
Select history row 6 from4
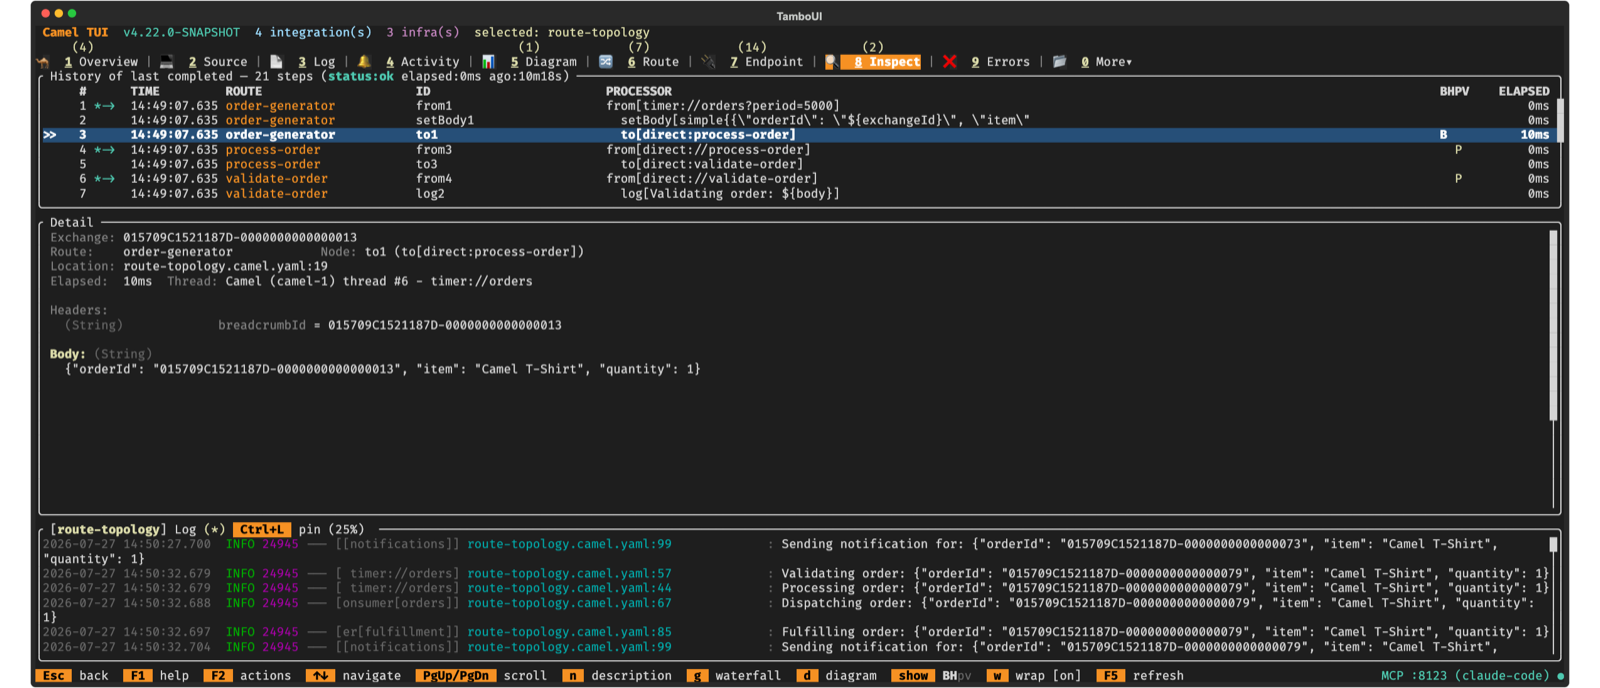point(800,179)
